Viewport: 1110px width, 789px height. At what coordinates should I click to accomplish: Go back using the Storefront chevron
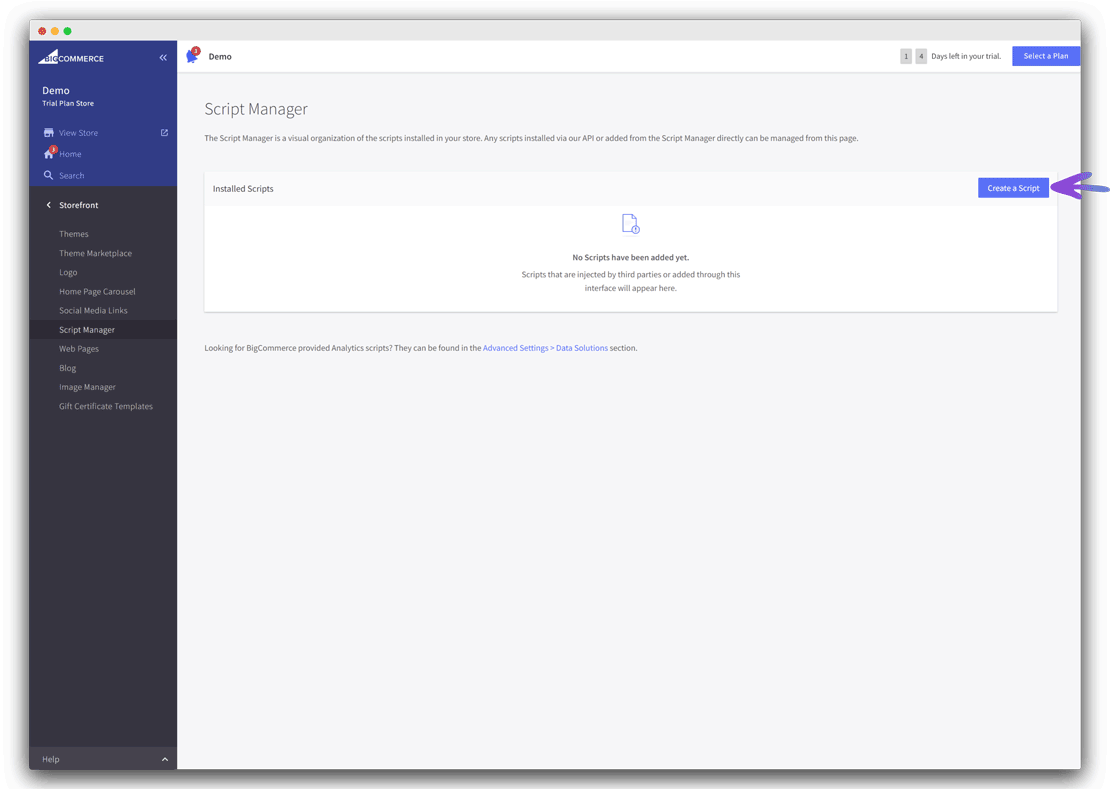[x=48, y=204]
